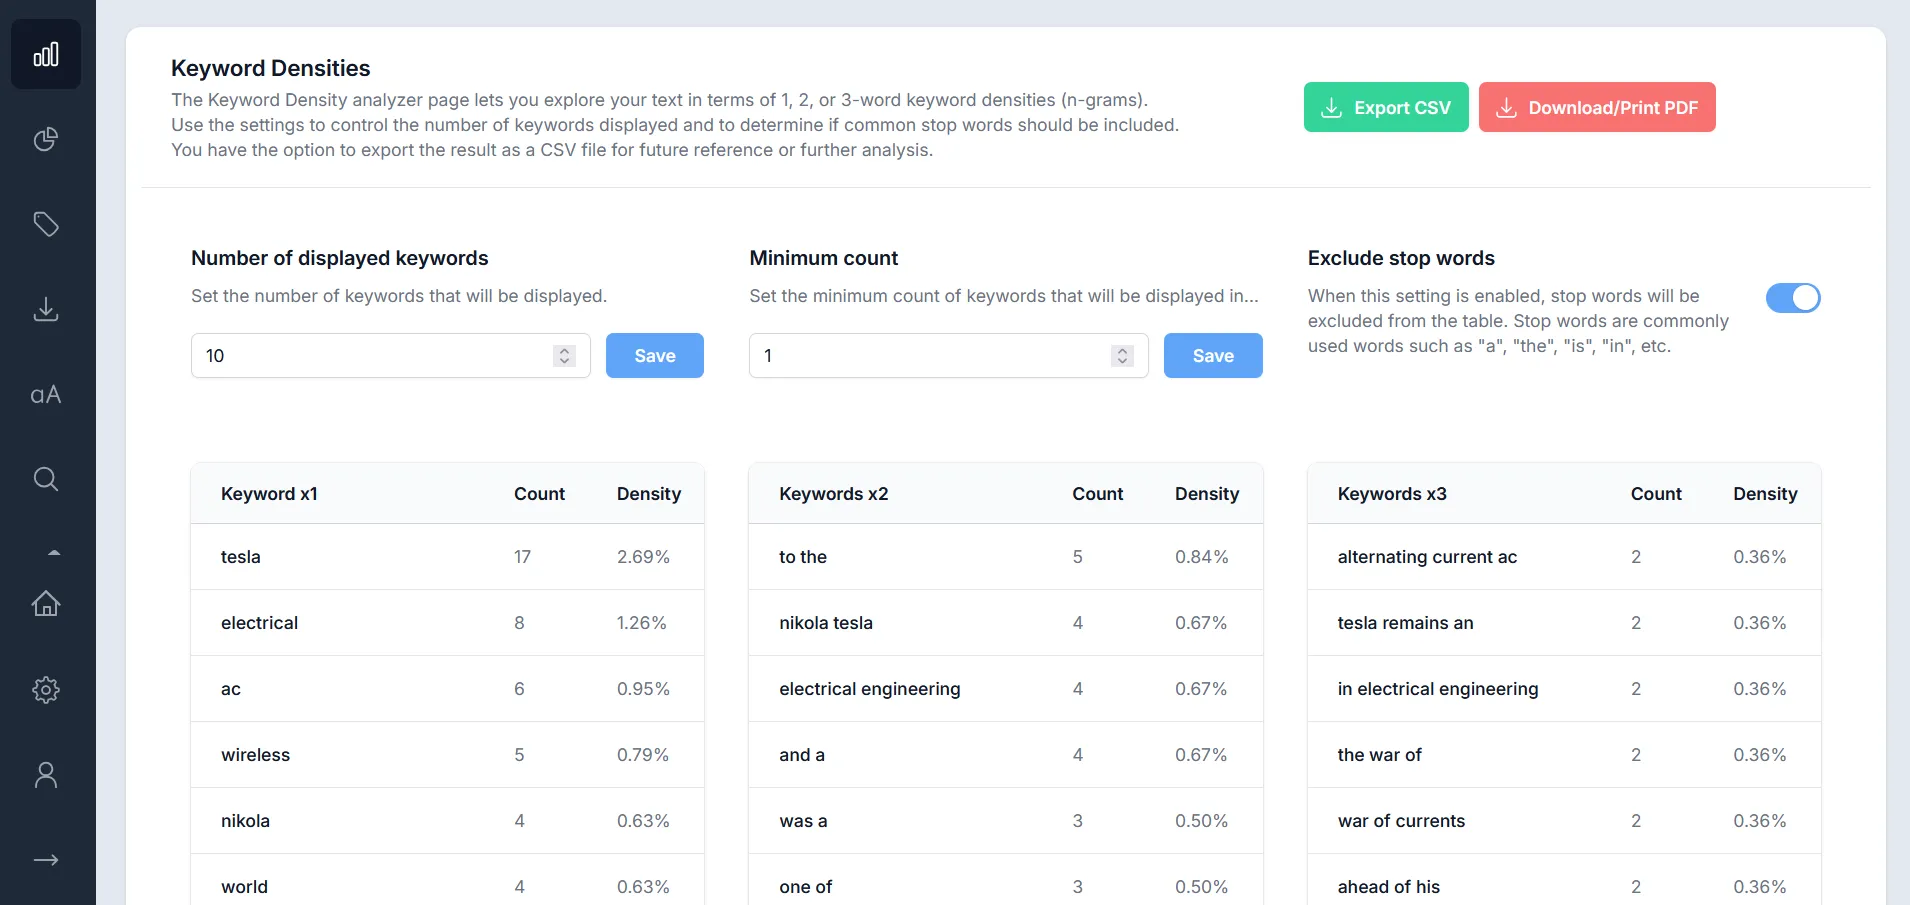The height and width of the screenshot is (905, 1910).
Task: Collapse the small caret in the sidebar
Action: coord(54,552)
